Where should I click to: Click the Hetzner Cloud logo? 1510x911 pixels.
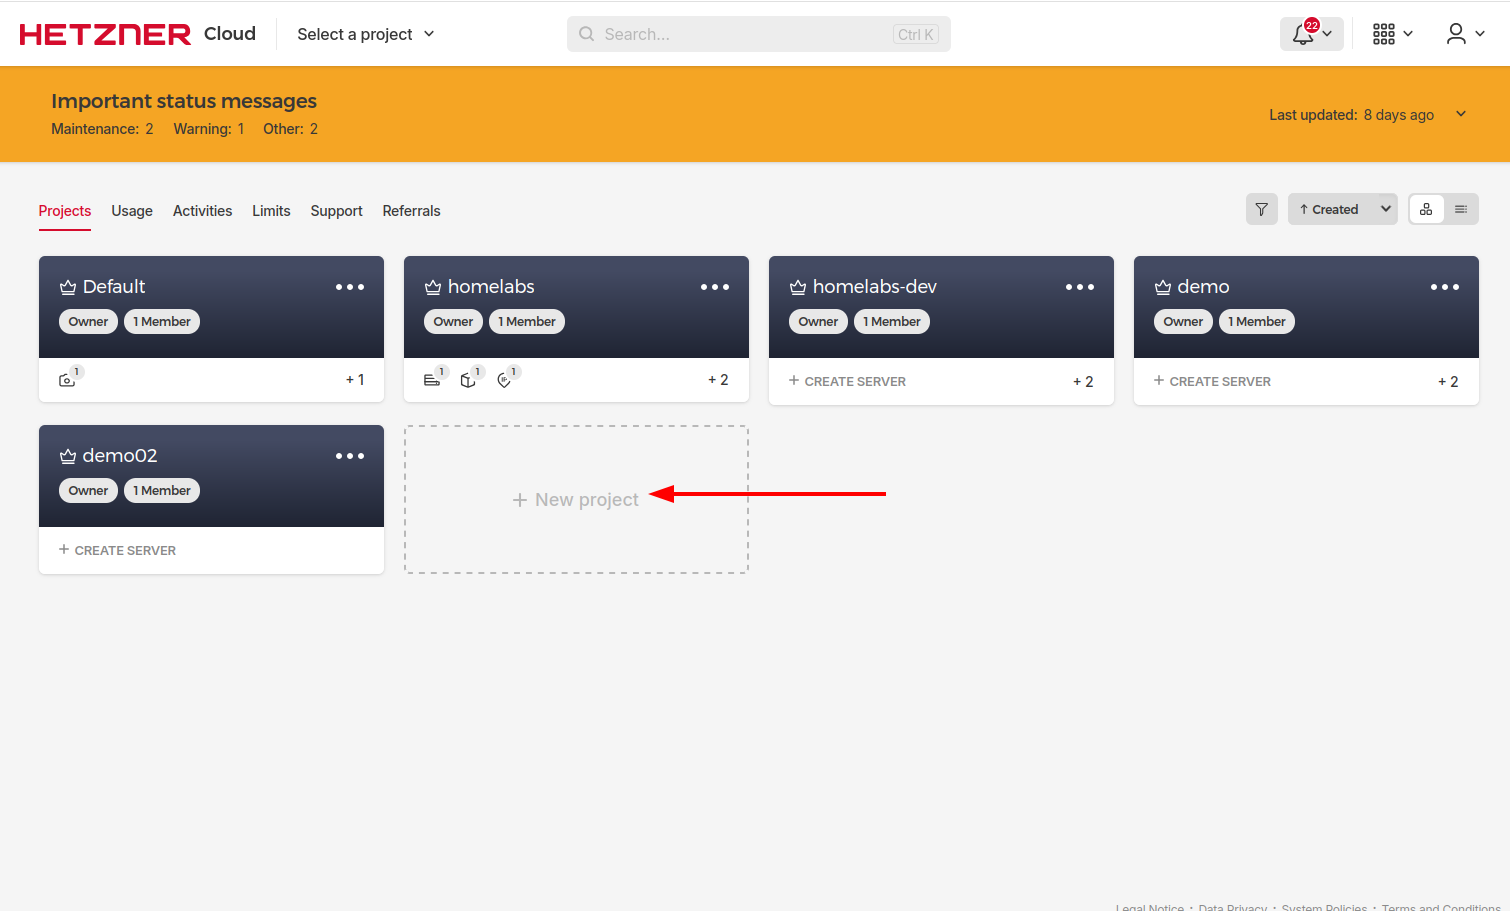[138, 34]
